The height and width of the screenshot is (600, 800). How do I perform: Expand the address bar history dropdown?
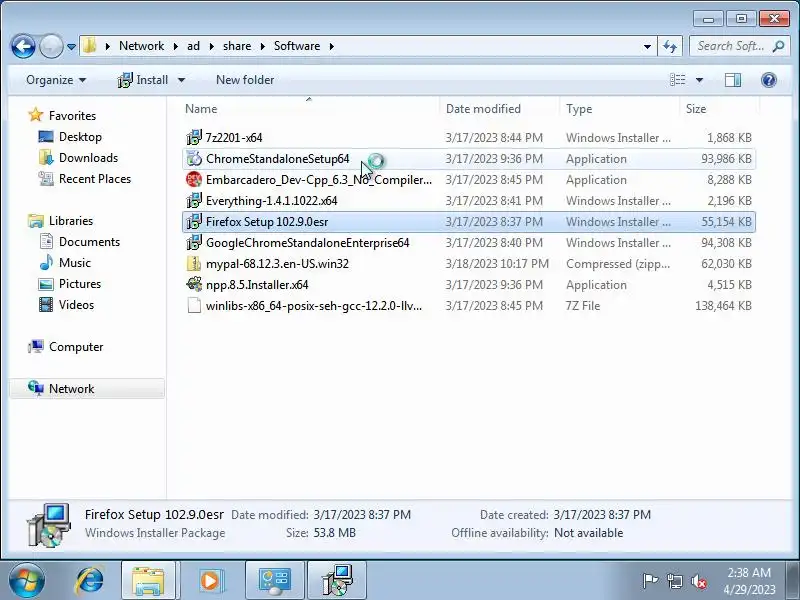[647, 46]
